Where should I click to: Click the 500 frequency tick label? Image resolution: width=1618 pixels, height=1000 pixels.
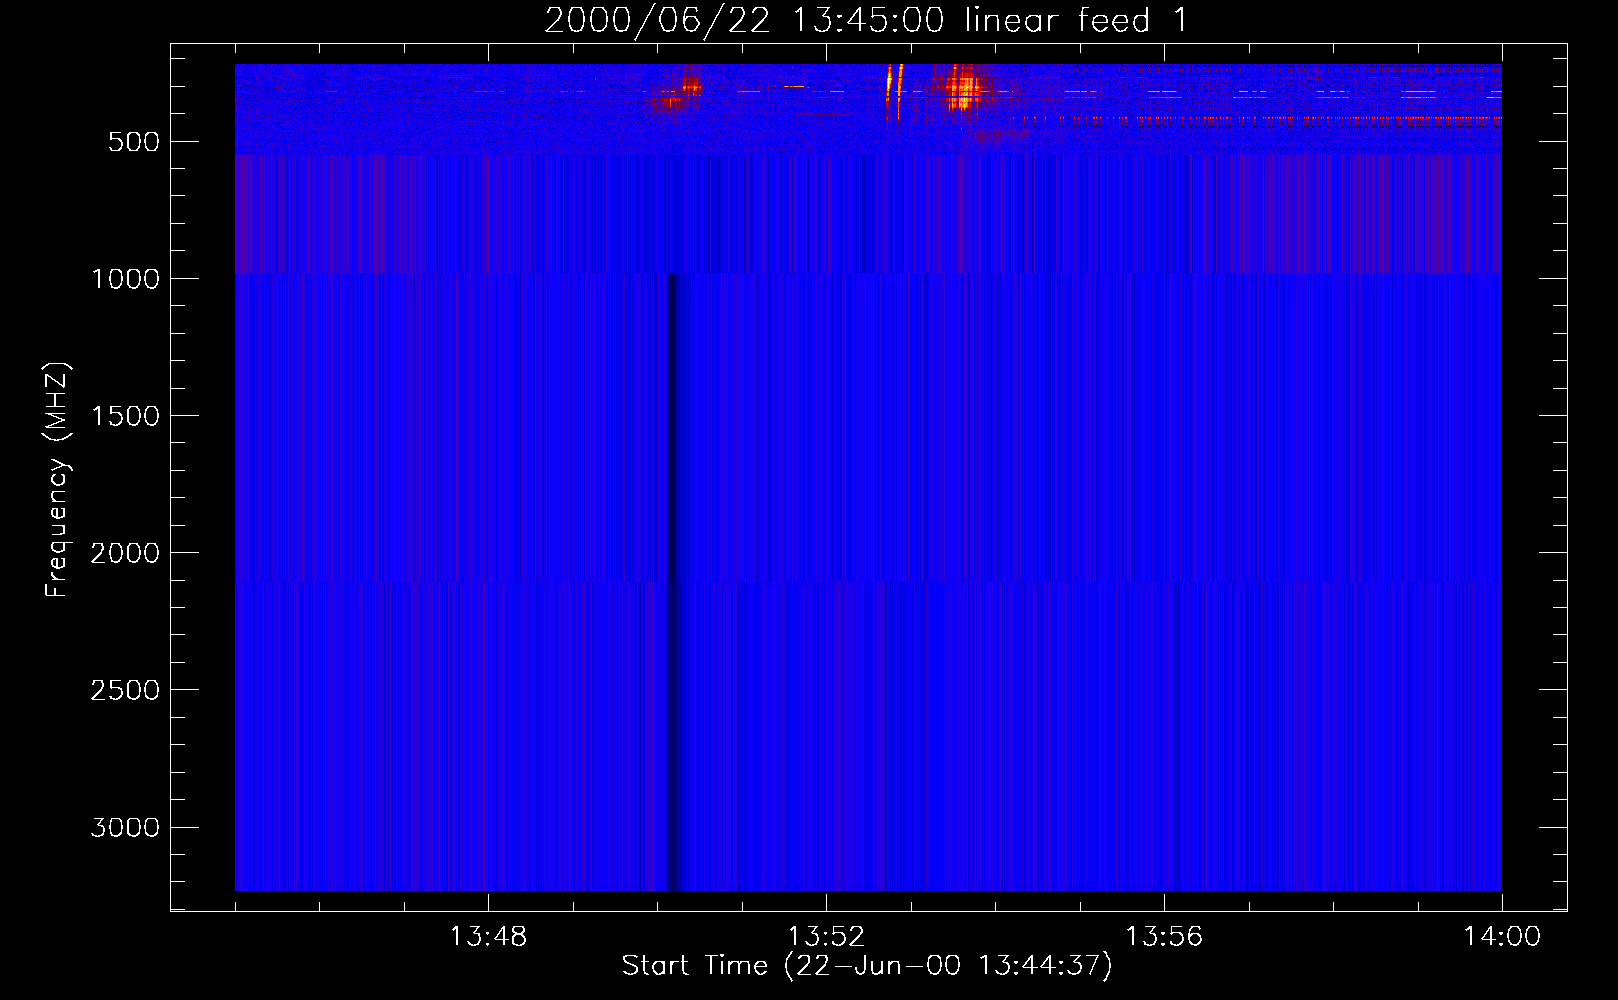(134, 142)
